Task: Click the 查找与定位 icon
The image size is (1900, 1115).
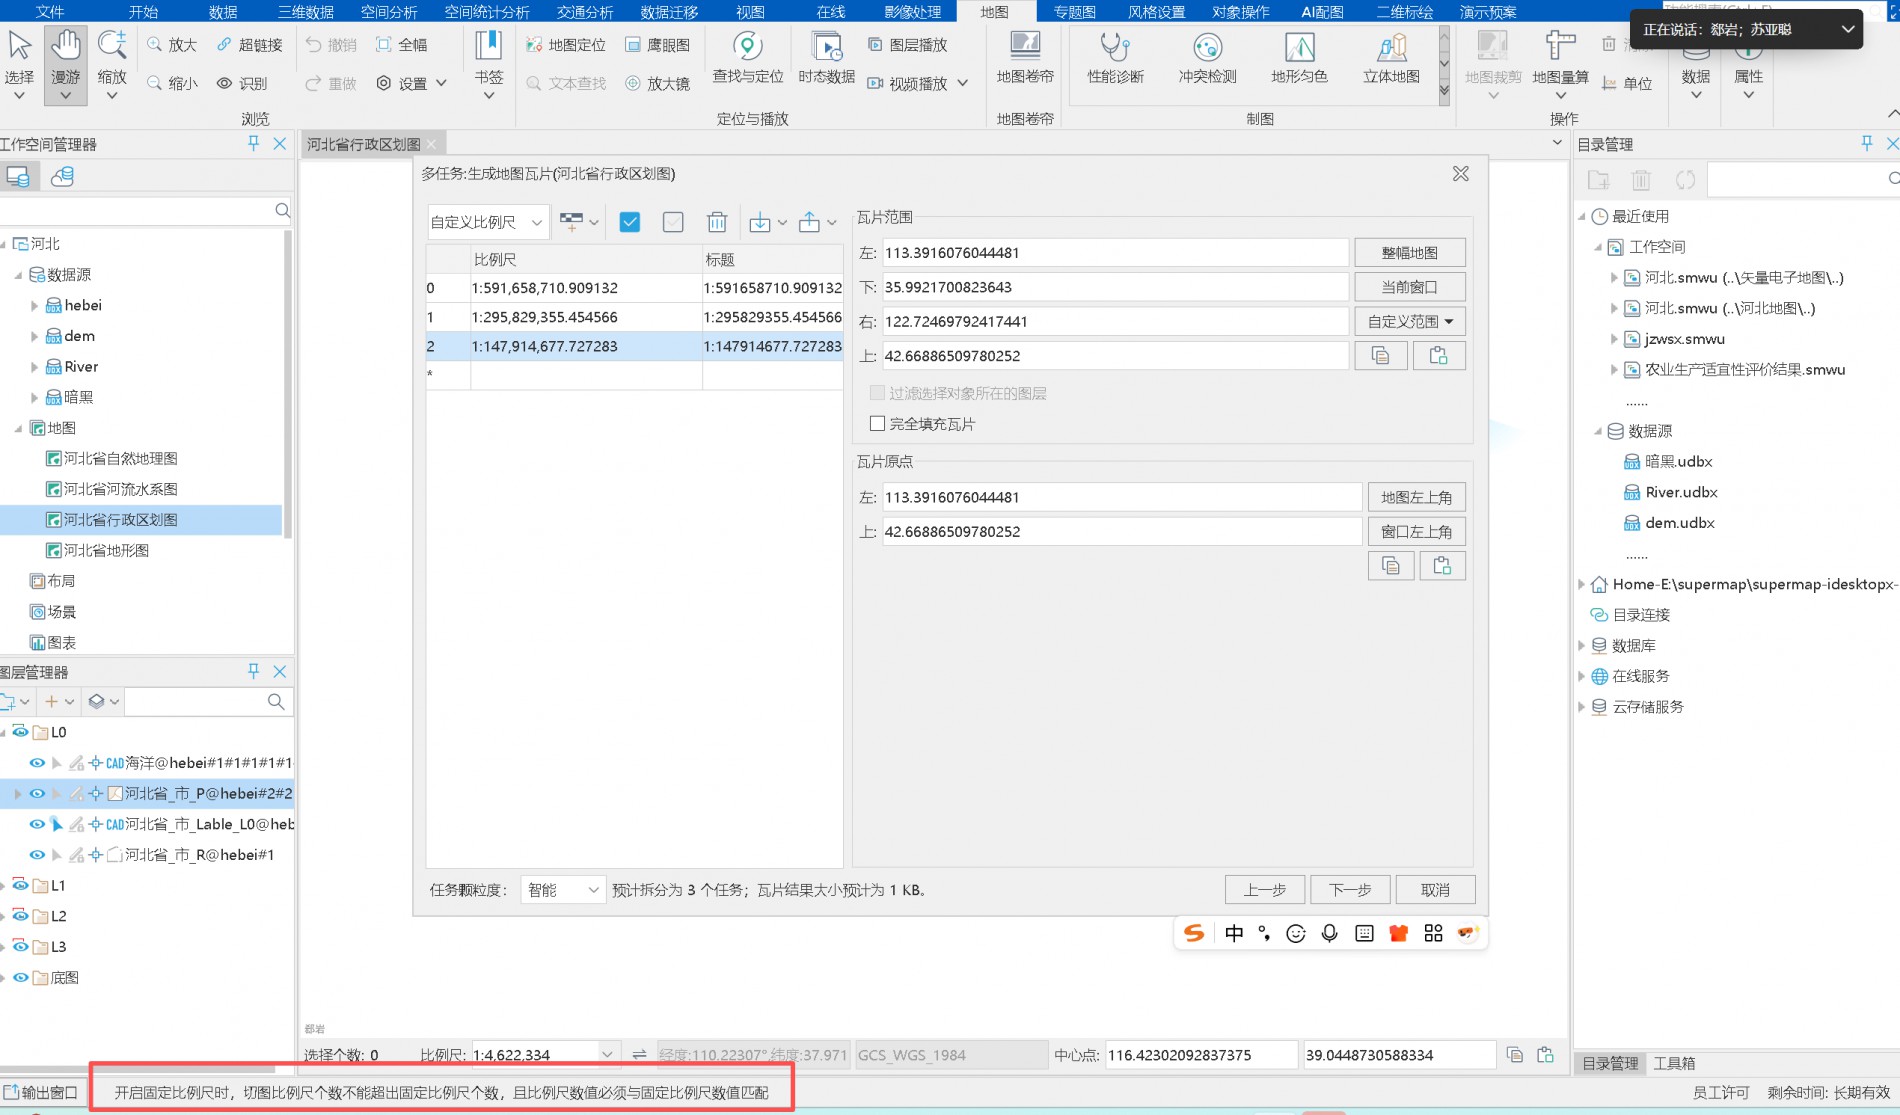Action: click(x=747, y=48)
